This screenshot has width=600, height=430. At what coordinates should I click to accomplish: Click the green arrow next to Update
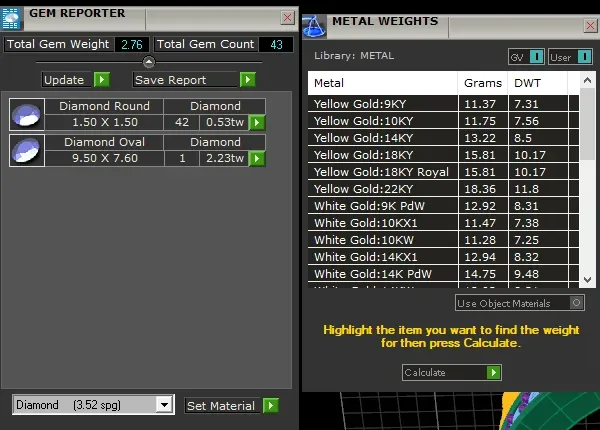click(x=102, y=80)
